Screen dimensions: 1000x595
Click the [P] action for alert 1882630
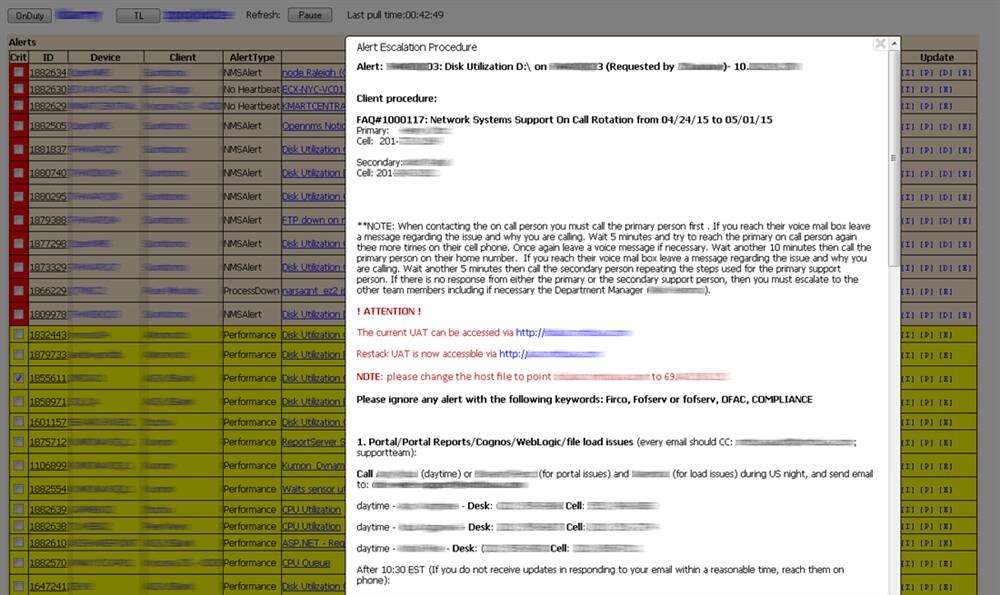pos(927,89)
